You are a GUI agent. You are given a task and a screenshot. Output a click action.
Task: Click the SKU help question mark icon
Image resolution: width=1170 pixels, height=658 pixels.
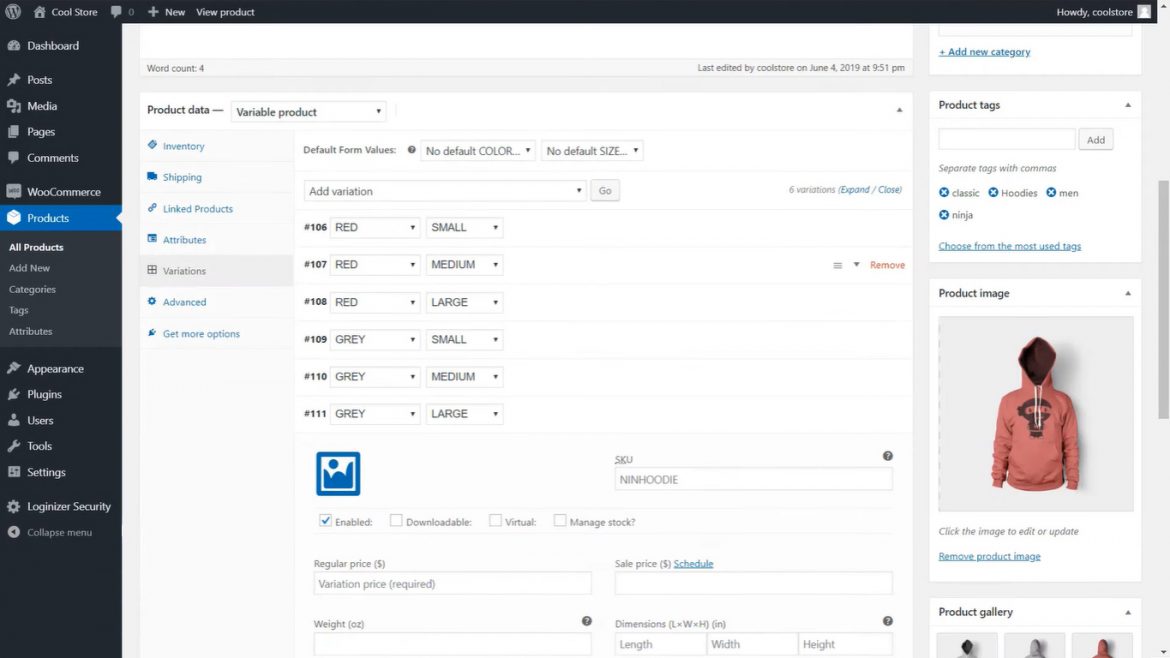pyautogui.click(x=887, y=455)
